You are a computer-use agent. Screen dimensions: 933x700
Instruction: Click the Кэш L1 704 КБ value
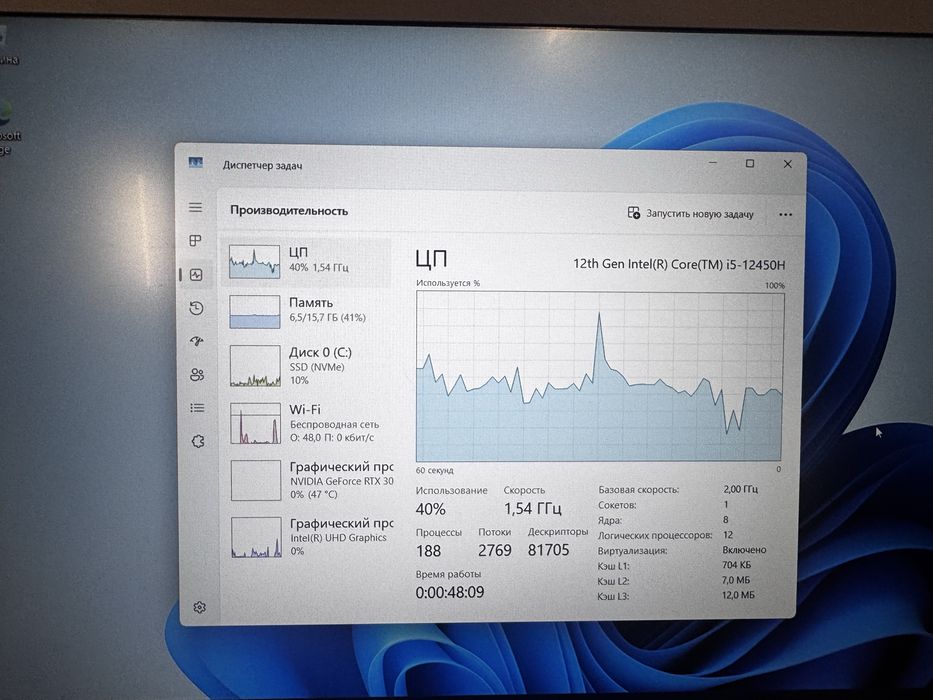click(737, 564)
